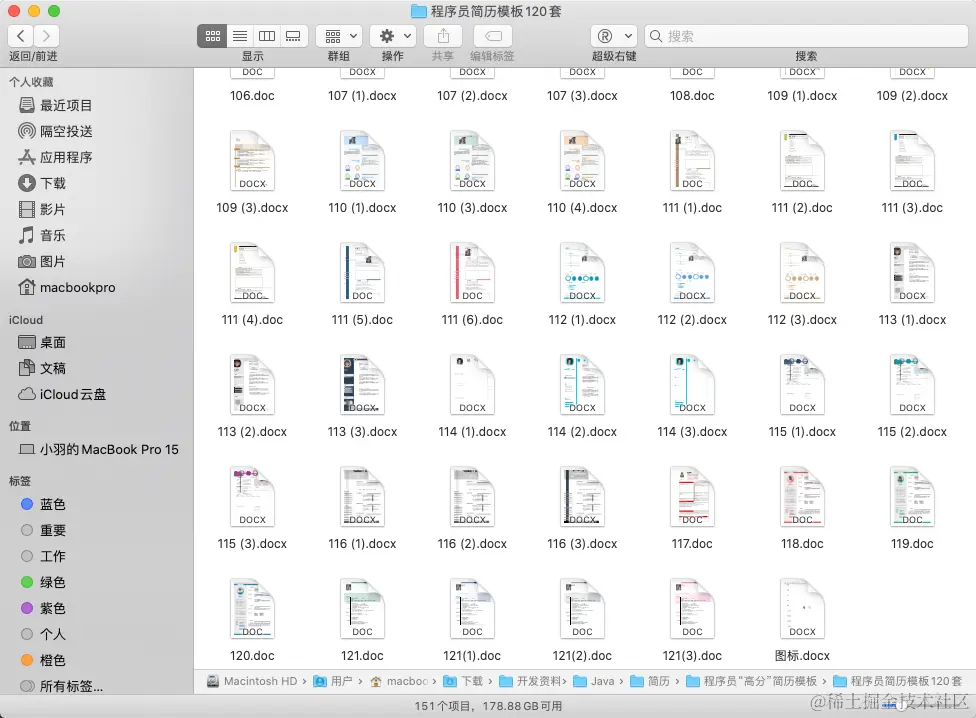
Task: Switch to column view
Action: (x=266, y=36)
